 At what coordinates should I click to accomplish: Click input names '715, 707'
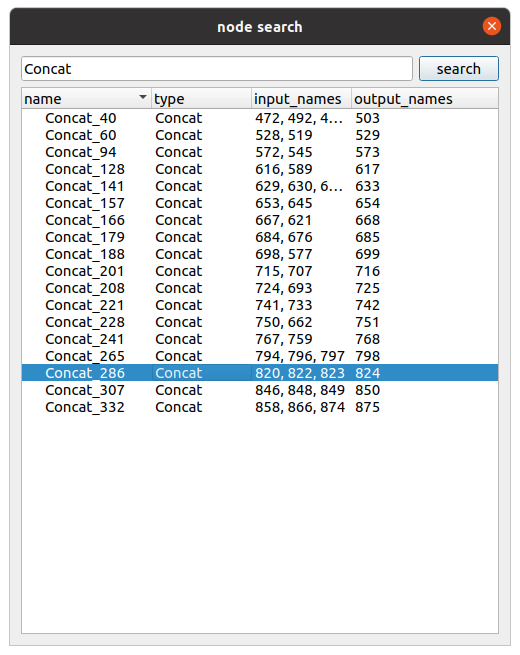coord(284,271)
